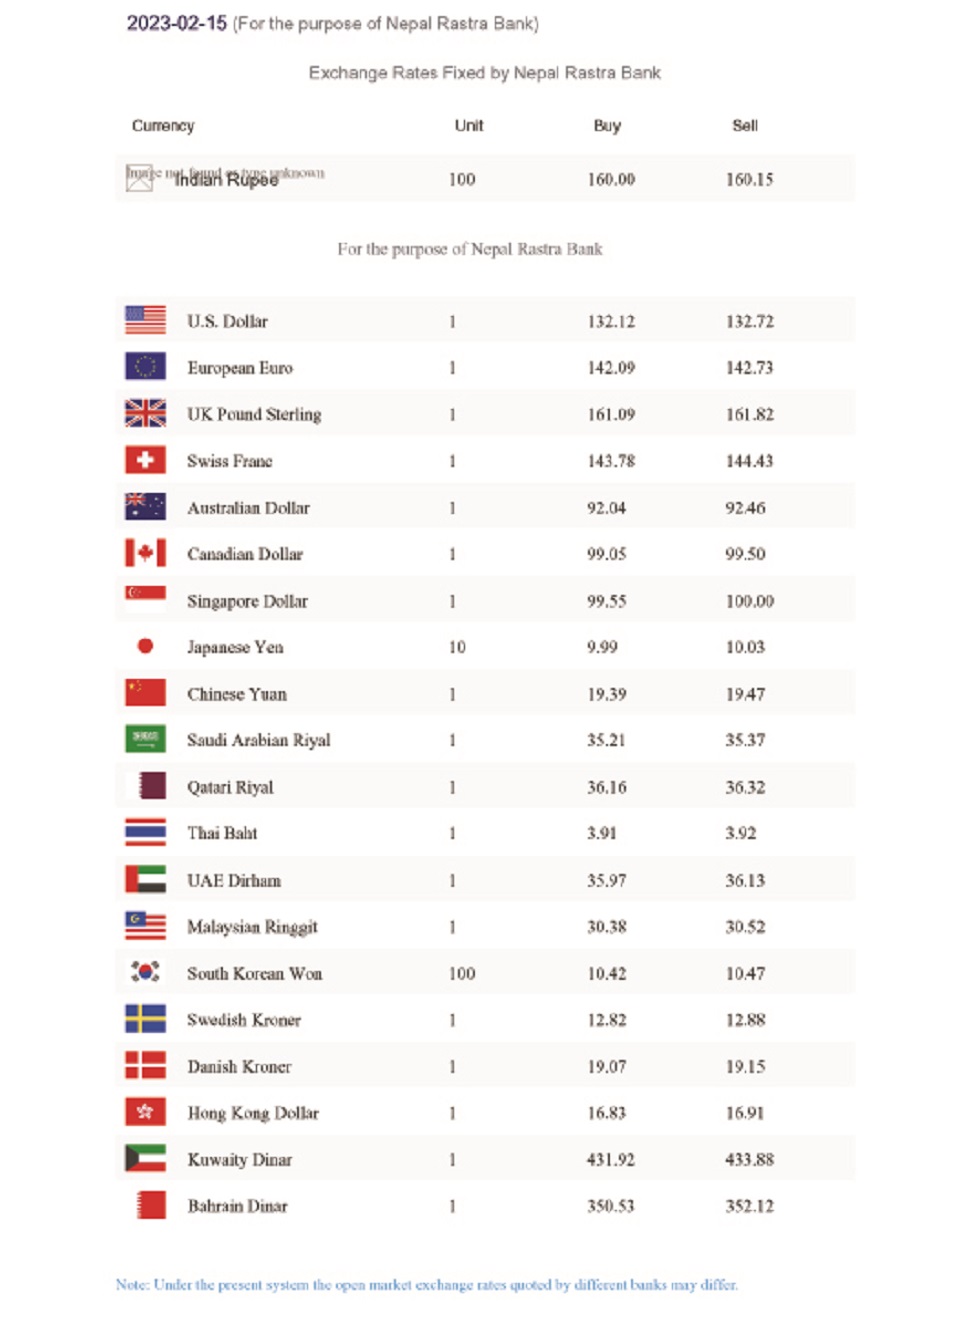960x1319 pixels.
Task: Click the broken Indian Rupee image
Action: coord(139,178)
